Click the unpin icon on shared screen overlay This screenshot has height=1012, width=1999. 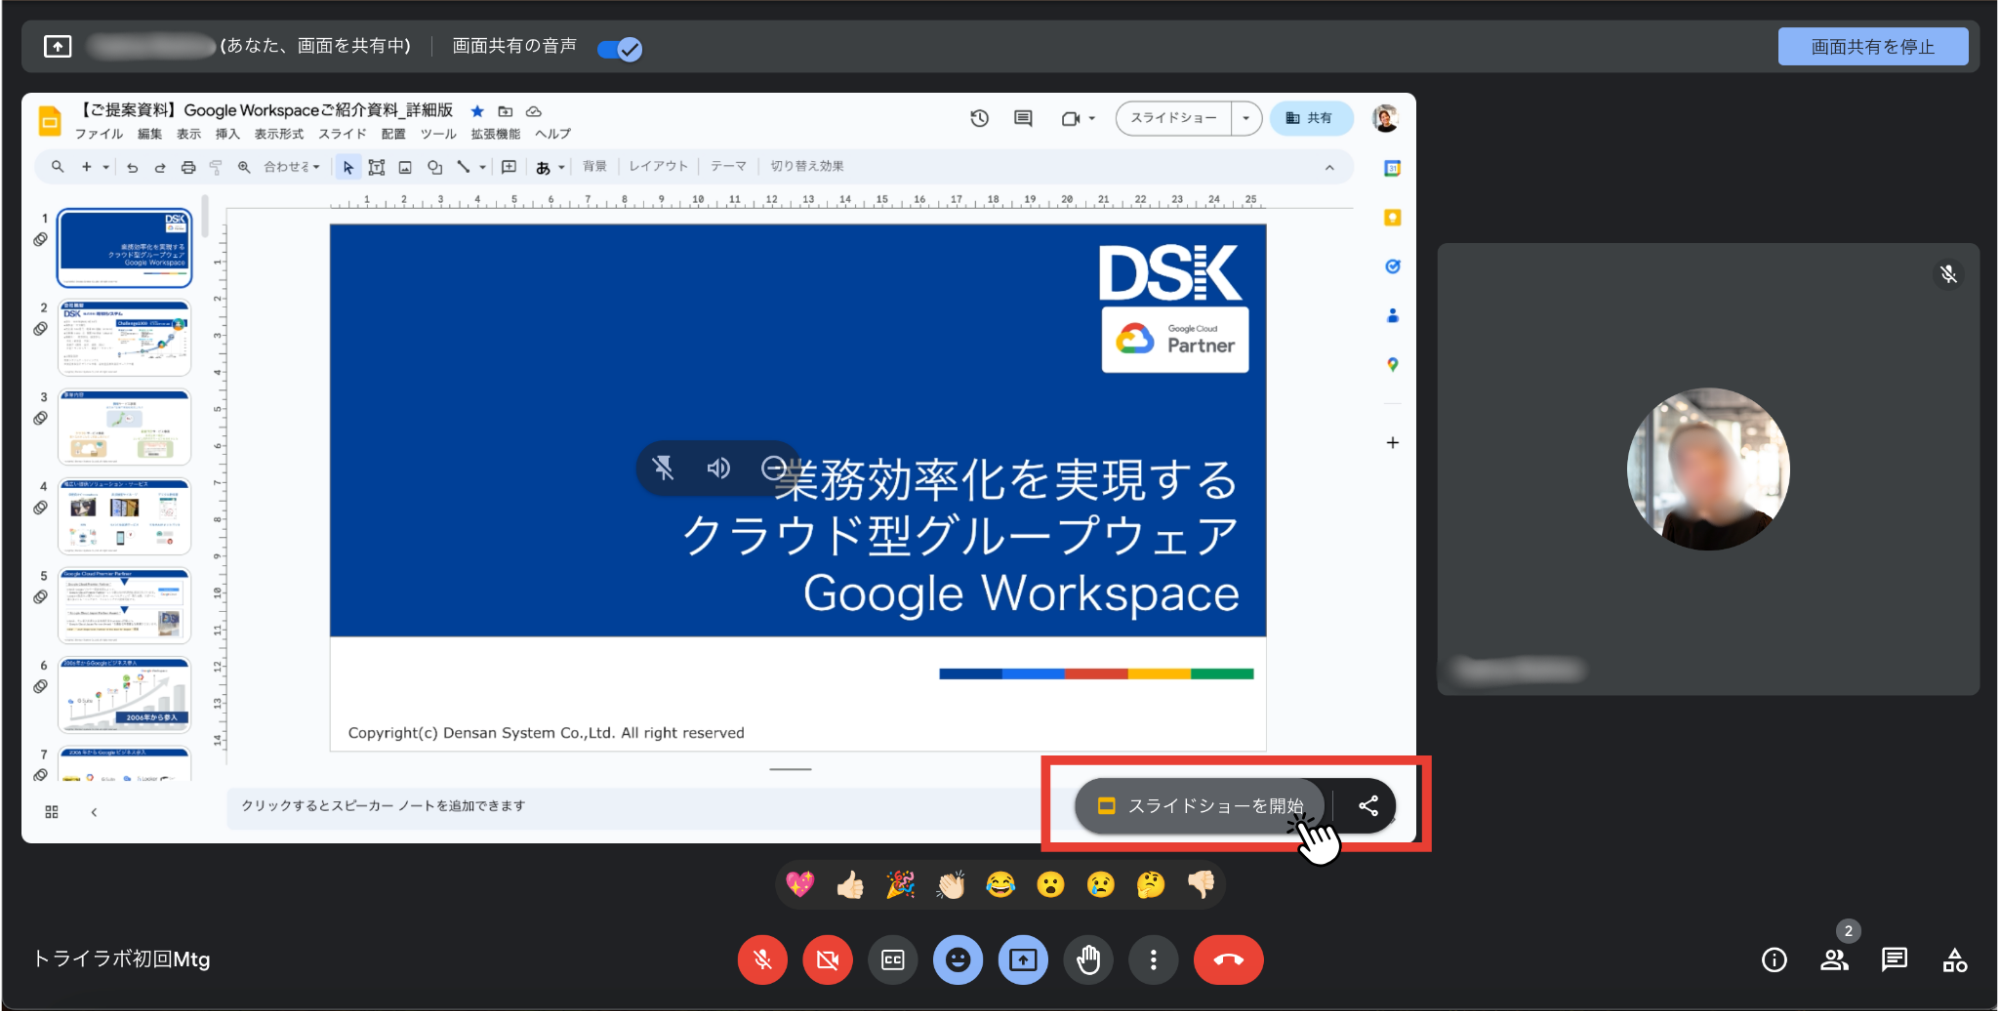pos(663,468)
